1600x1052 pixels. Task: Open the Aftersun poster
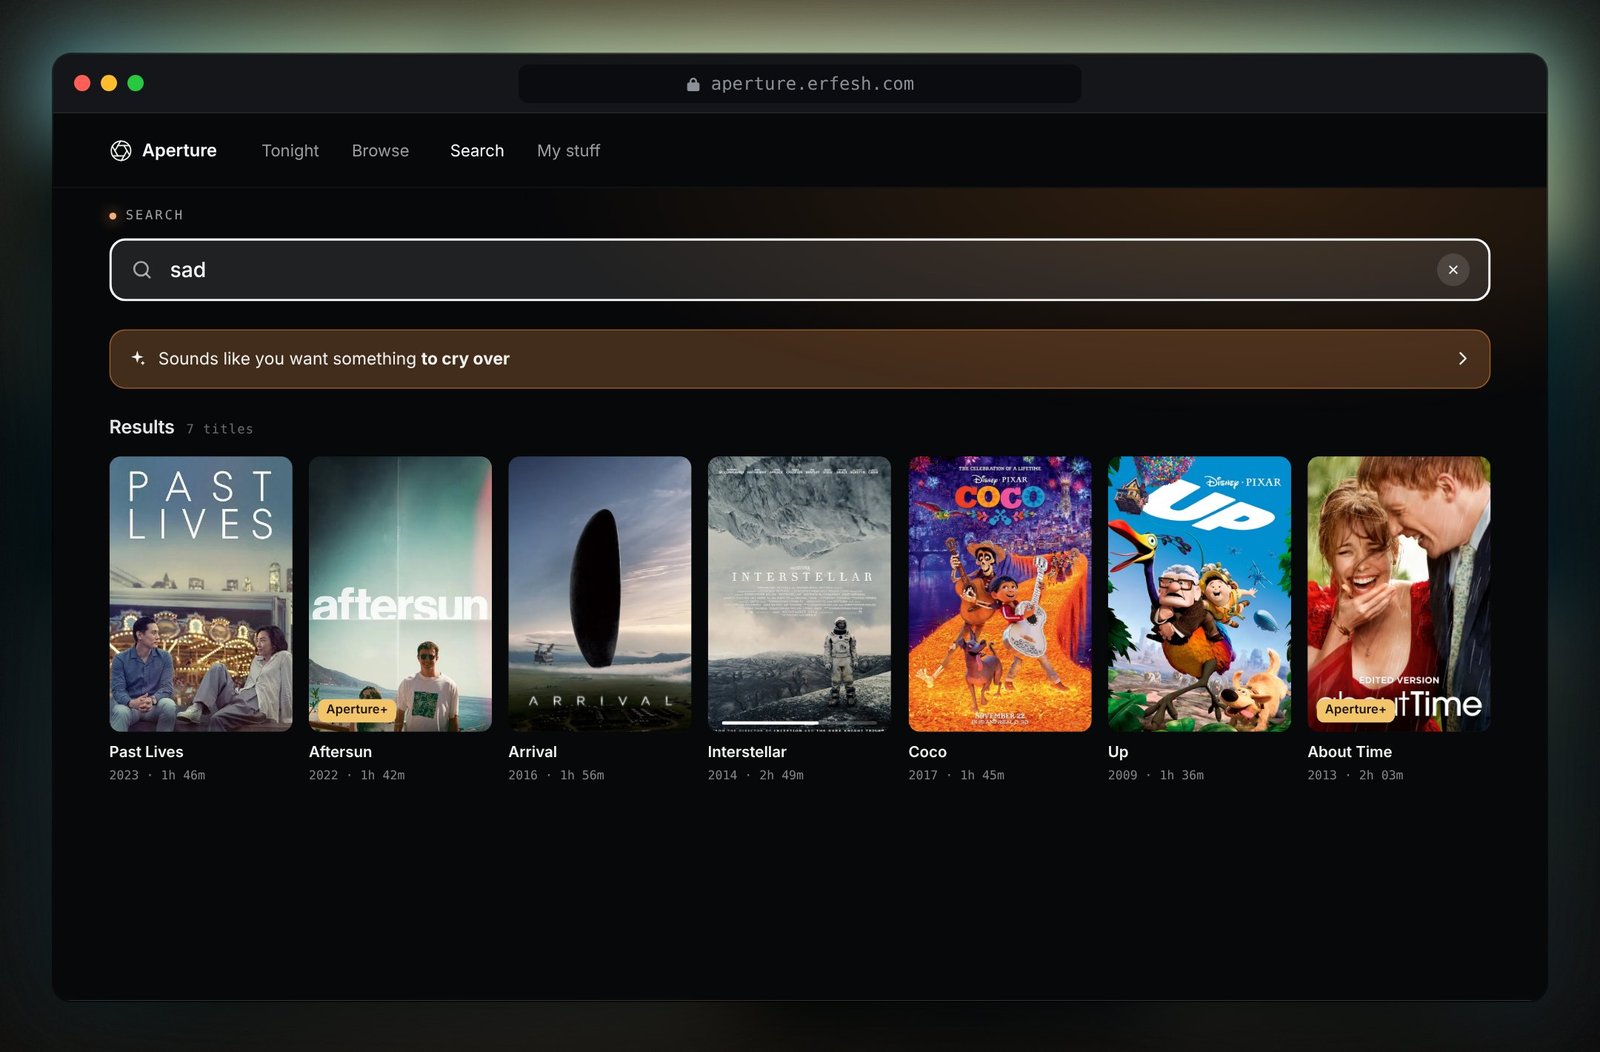pyautogui.click(x=400, y=594)
